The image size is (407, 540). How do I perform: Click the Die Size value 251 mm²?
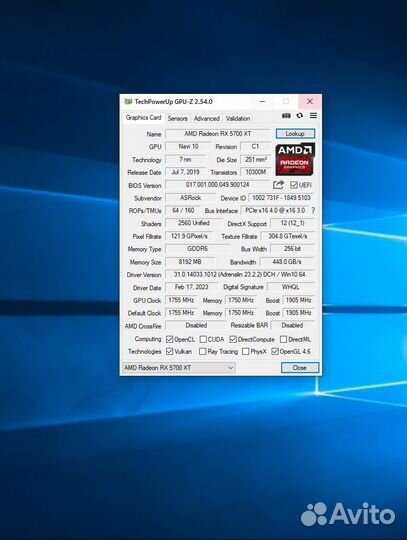[x=255, y=159]
